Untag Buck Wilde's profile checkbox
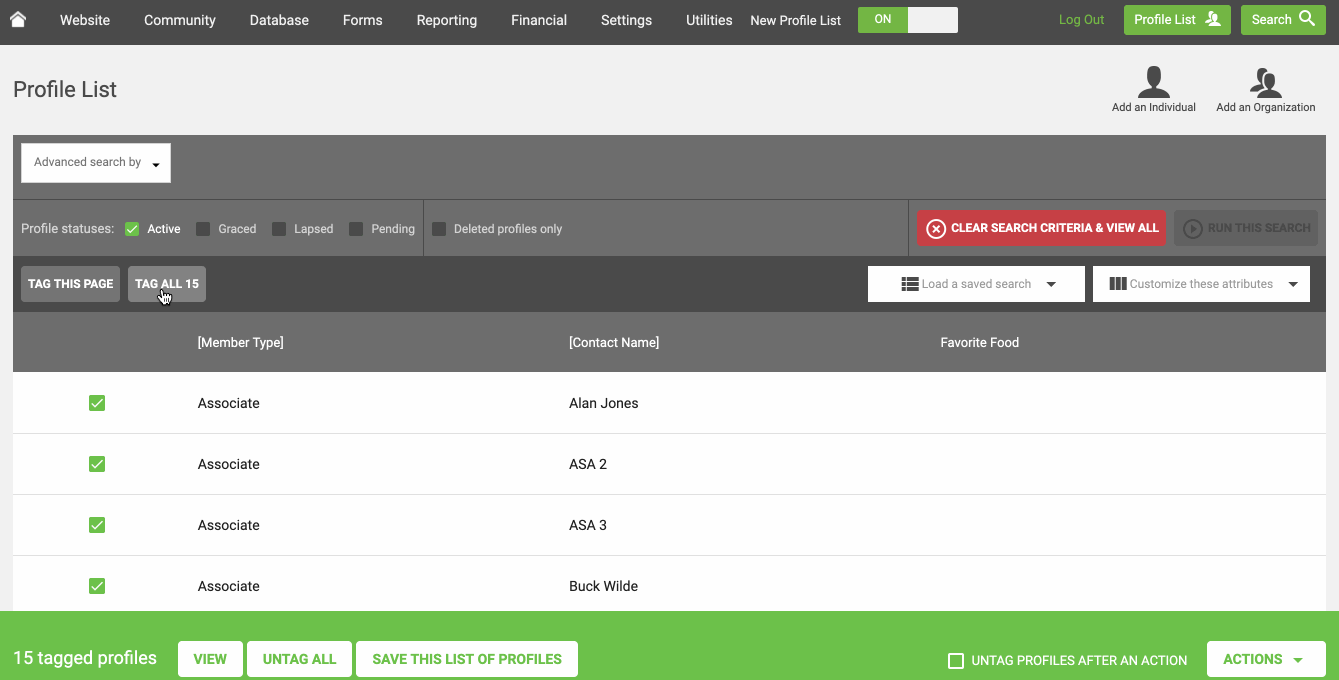 coord(97,586)
